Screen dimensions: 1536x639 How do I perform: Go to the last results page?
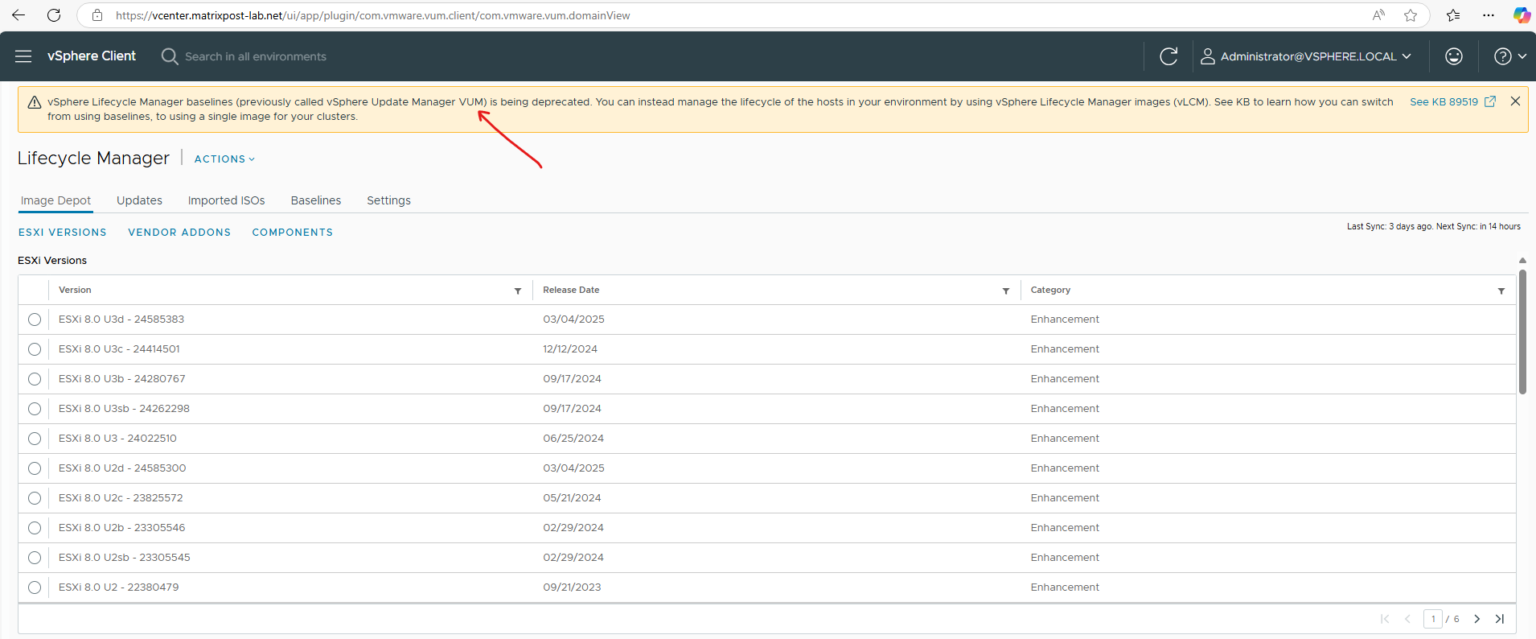point(1500,618)
